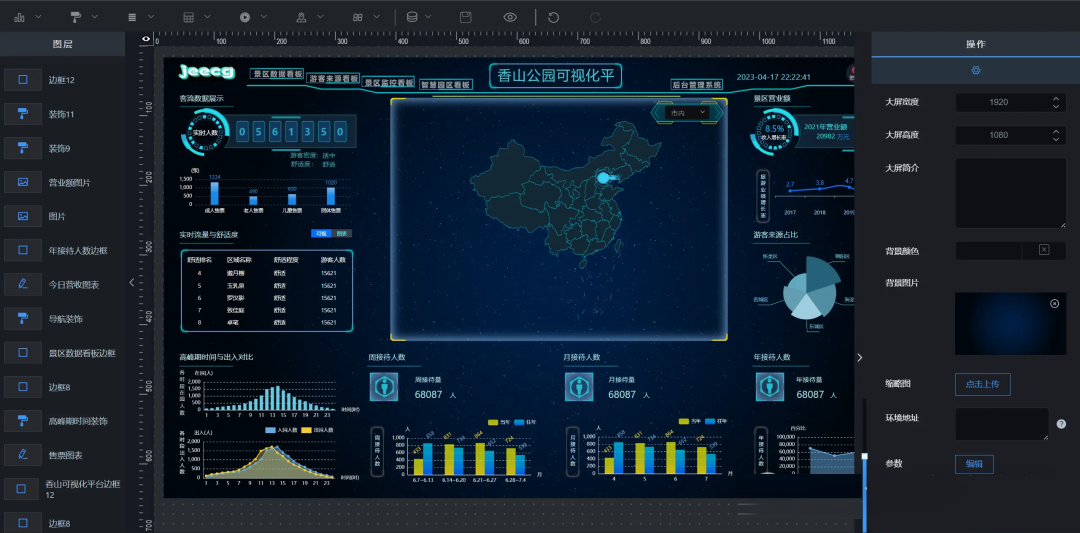Screen dimensions: 1080x533
Task: Clear the 背景颜色 color using the X box
Action: [x=1043, y=250]
